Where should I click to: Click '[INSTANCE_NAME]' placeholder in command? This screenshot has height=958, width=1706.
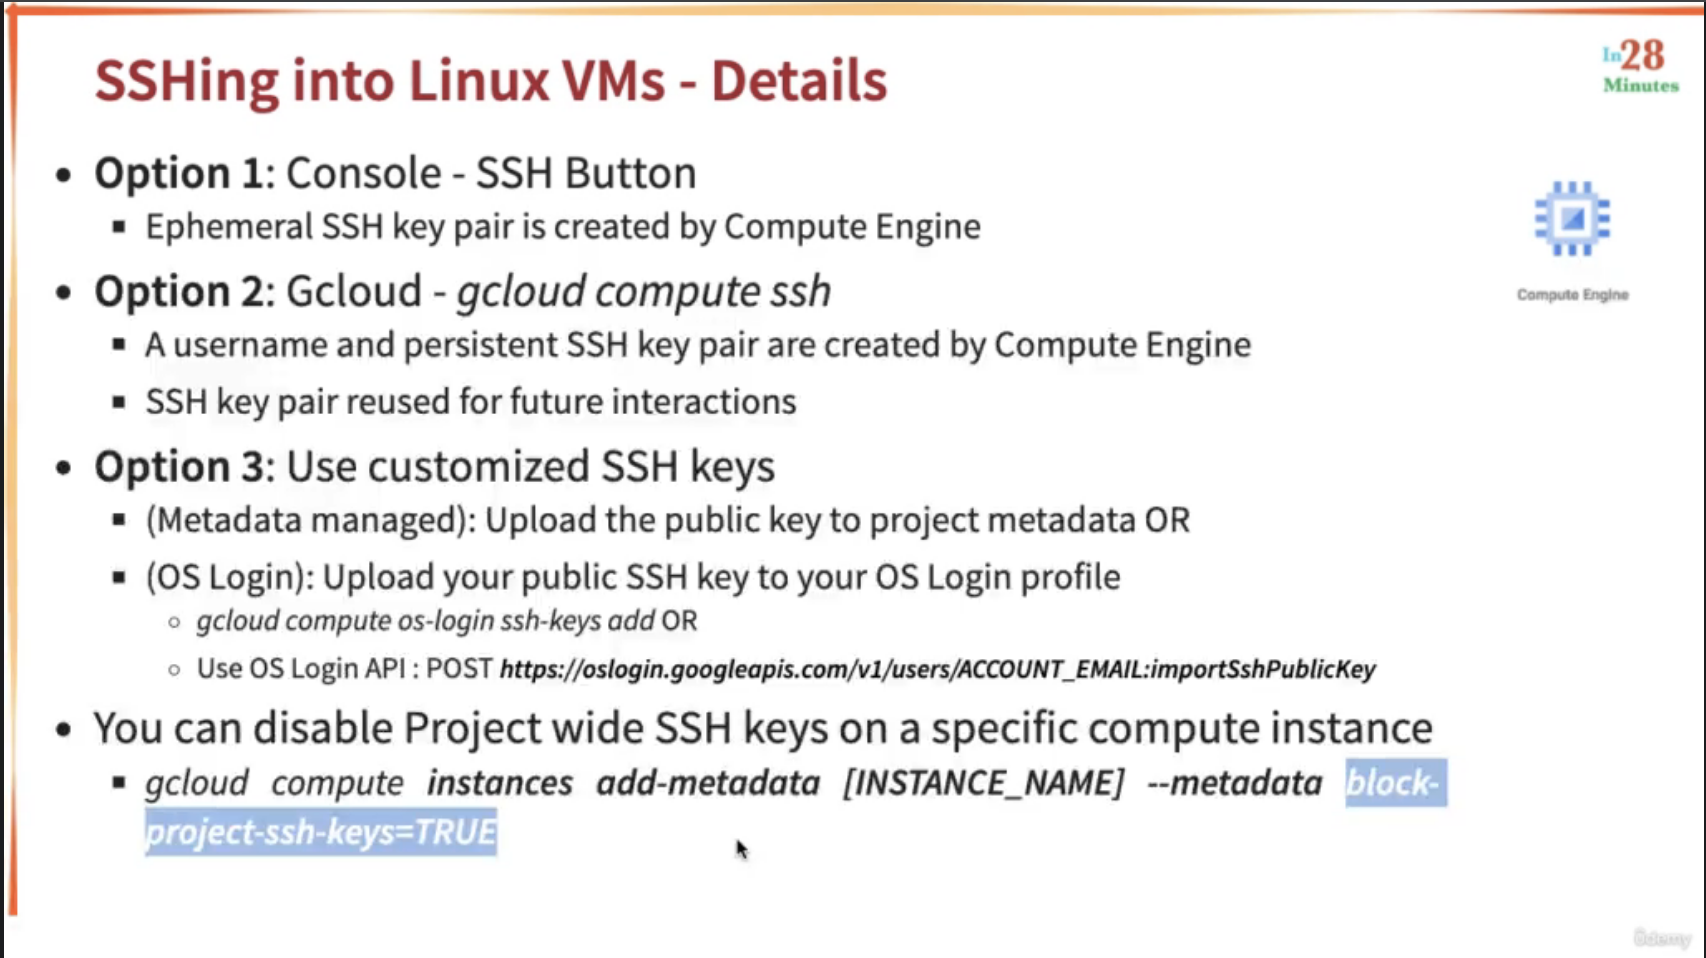pyautogui.click(x=984, y=782)
